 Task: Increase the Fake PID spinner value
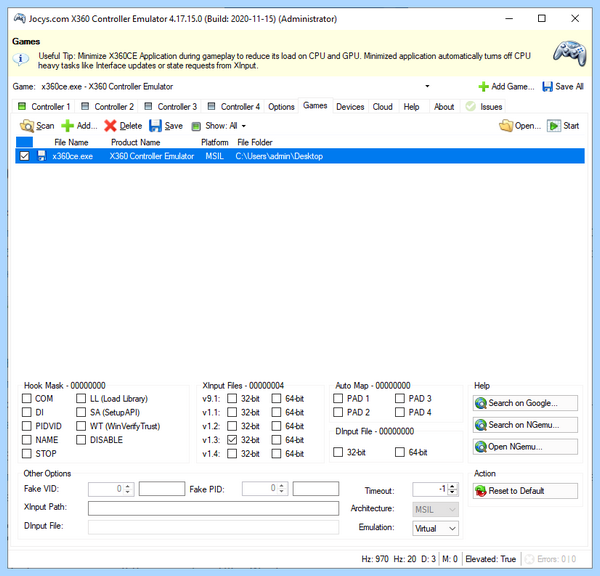pyautogui.click(x=282, y=486)
